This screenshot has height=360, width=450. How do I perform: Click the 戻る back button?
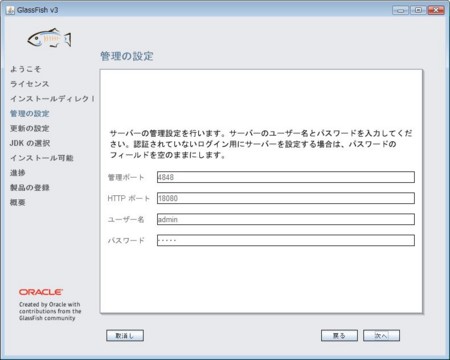click(339, 335)
